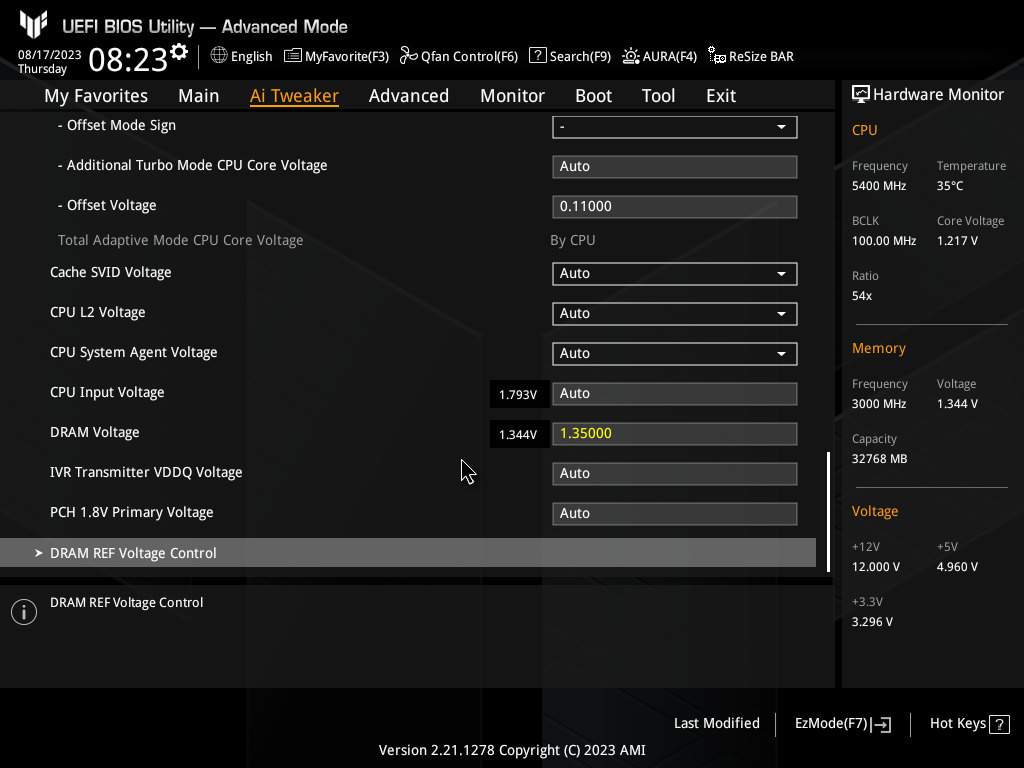Click the ReSize BAR icon
The image size is (1024, 768).
[x=716, y=56]
